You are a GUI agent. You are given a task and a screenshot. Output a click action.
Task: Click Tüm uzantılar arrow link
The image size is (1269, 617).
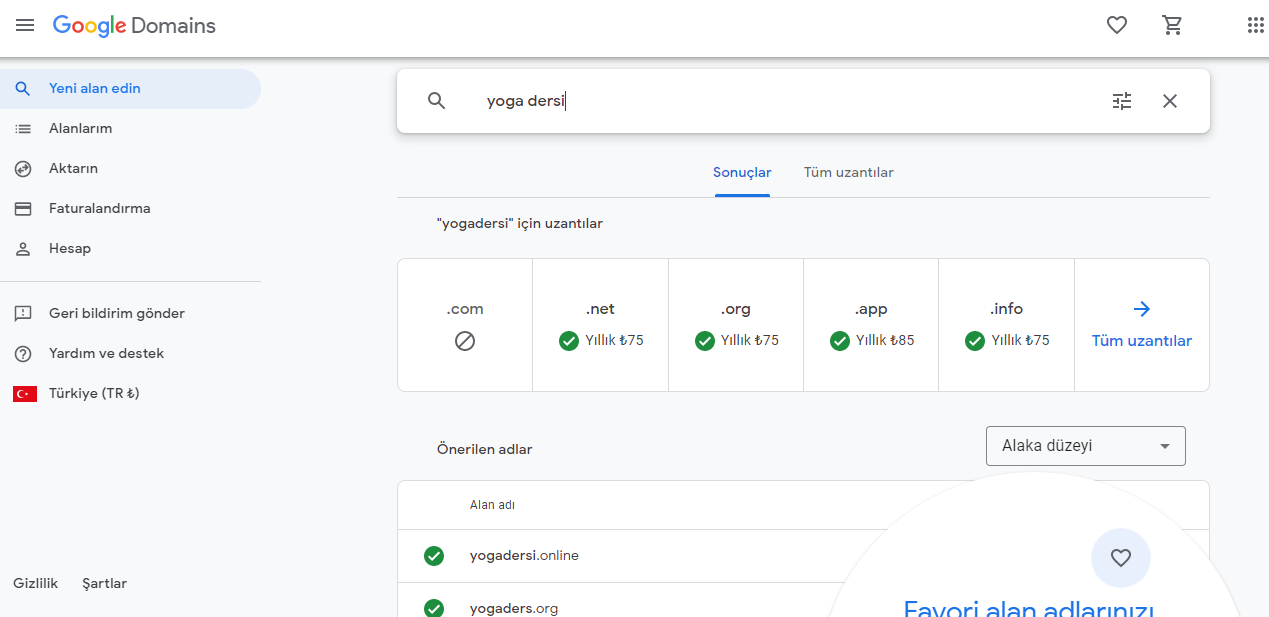1141,325
